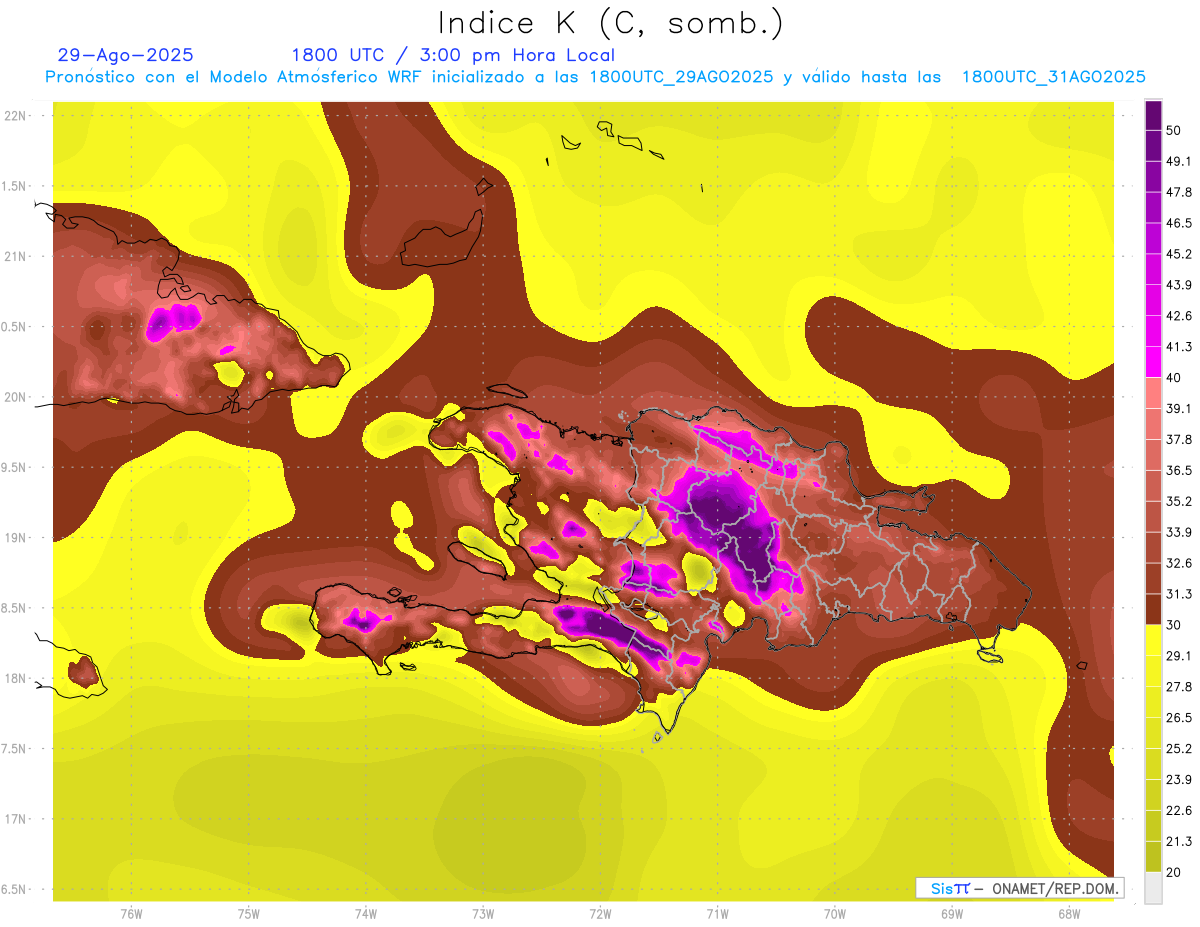Click the "25.2" color scale value

pos(1178,748)
